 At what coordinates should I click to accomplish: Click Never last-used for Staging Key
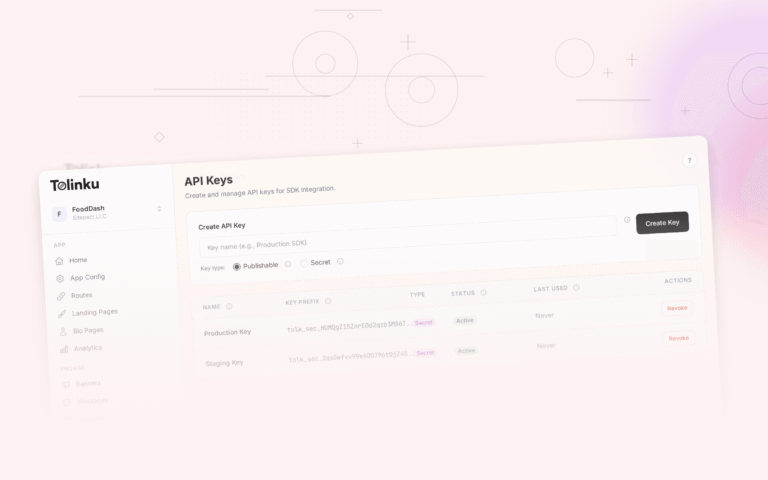tap(546, 346)
